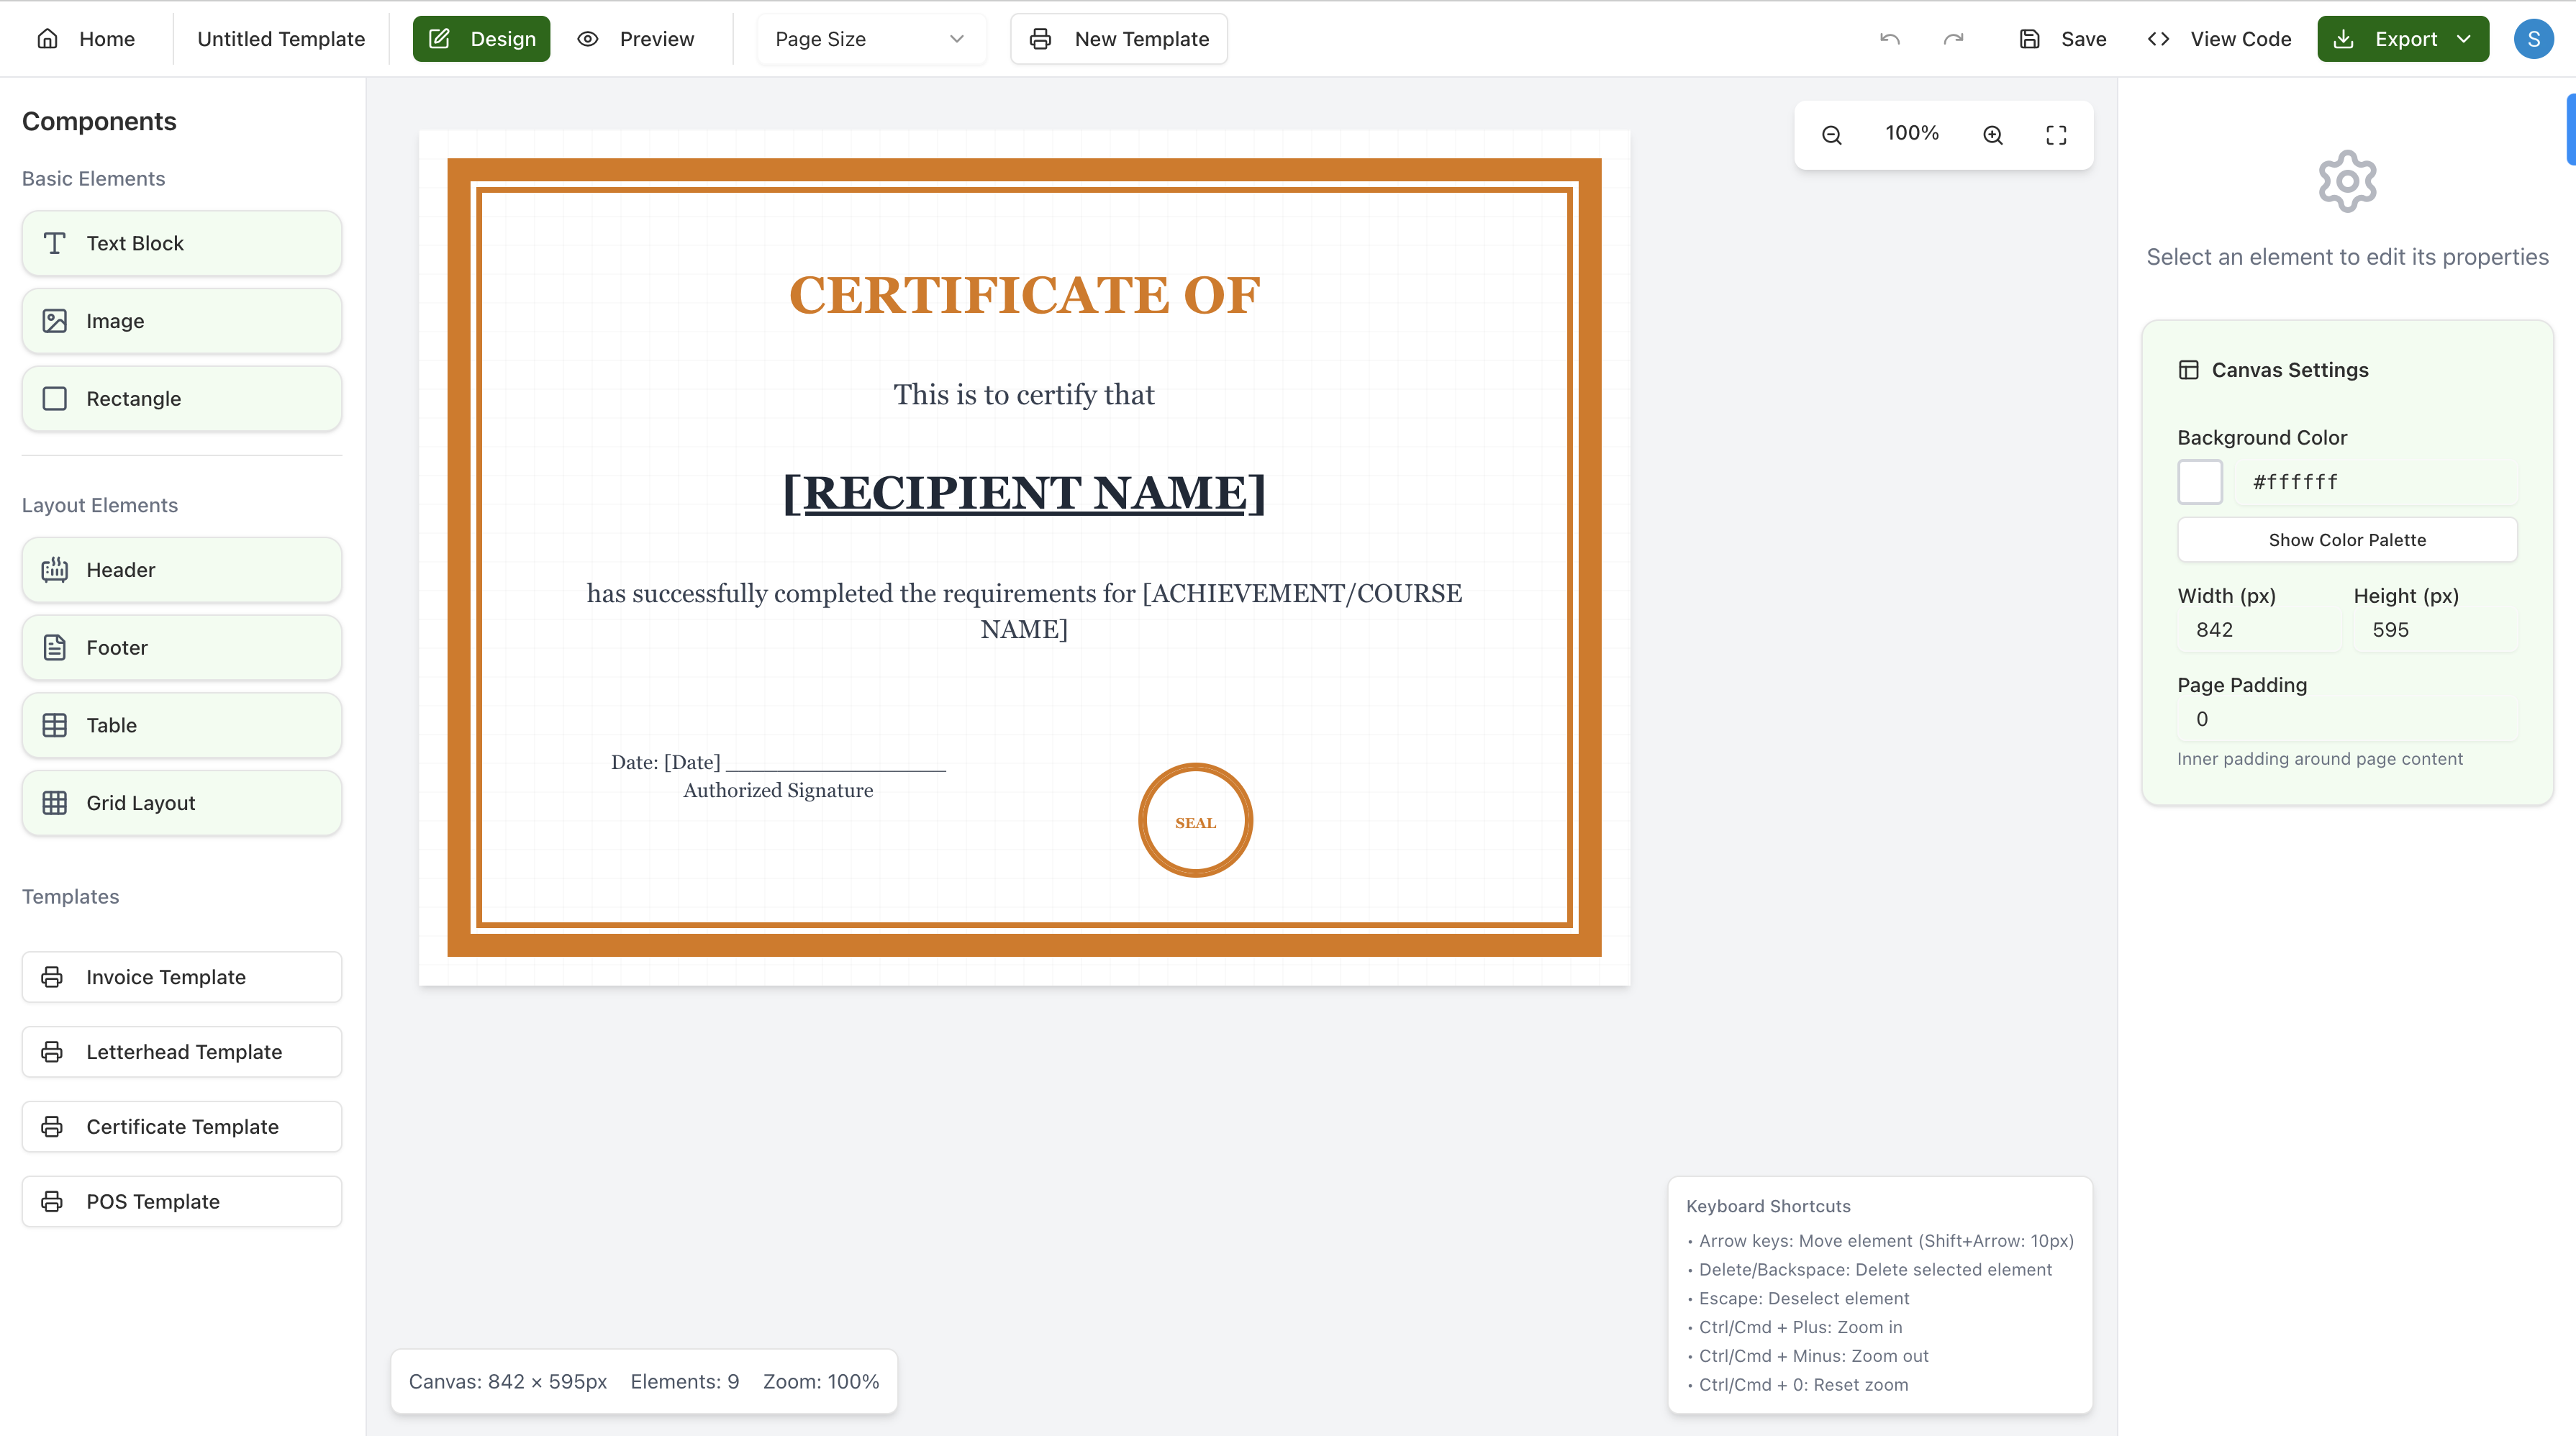The height and width of the screenshot is (1436, 2576).
Task: Load the Invoice Template
Action: click(182, 977)
